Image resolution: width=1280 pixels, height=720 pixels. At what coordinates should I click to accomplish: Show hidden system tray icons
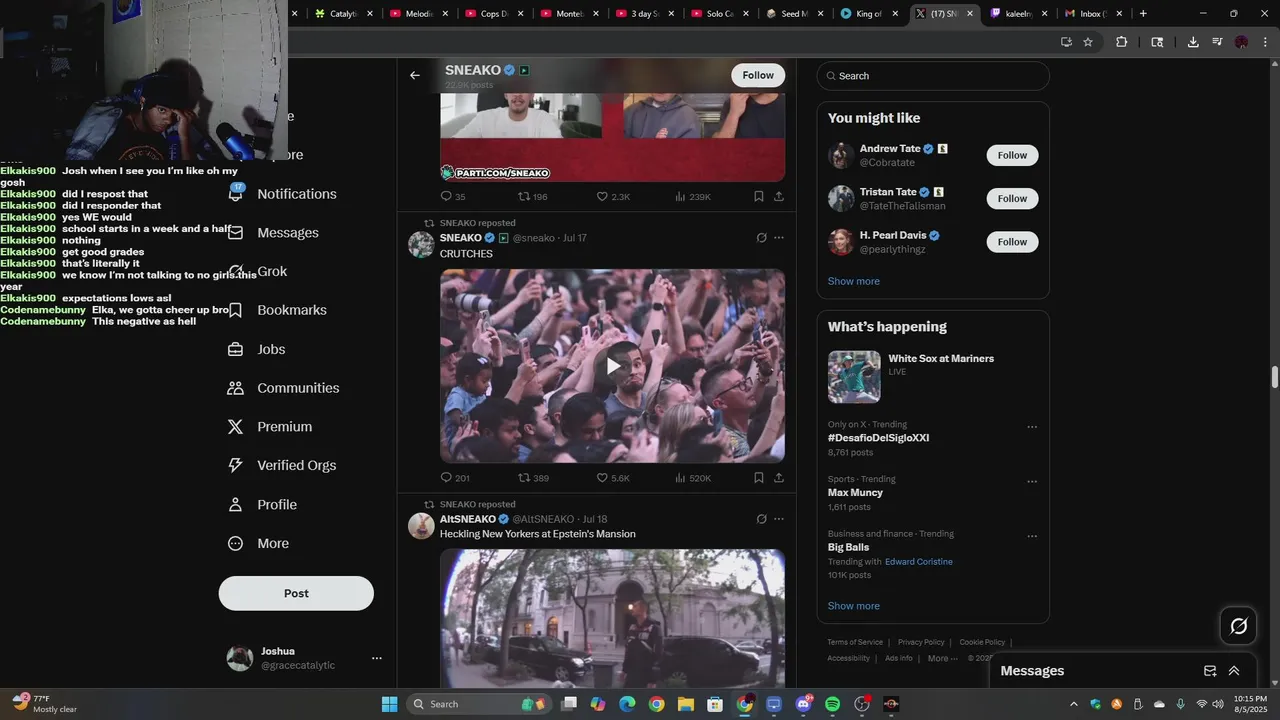pyautogui.click(x=1074, y=704)
